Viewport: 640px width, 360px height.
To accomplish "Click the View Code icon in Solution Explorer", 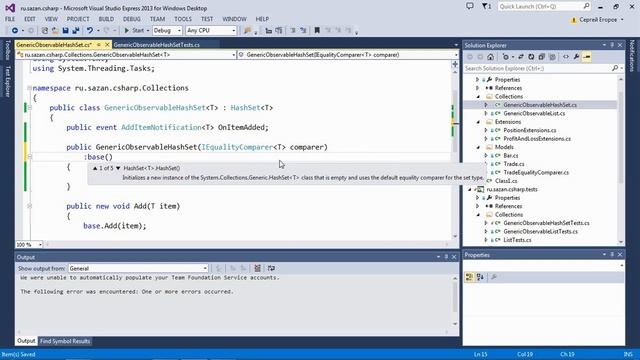I will (x=566, y=57).
